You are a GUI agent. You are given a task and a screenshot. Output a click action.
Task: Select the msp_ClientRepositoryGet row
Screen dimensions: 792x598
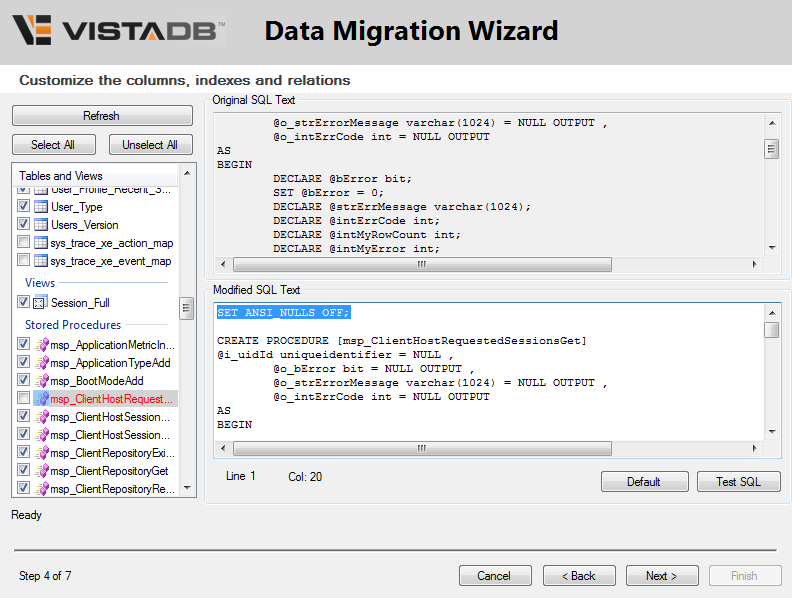(109, 471)
